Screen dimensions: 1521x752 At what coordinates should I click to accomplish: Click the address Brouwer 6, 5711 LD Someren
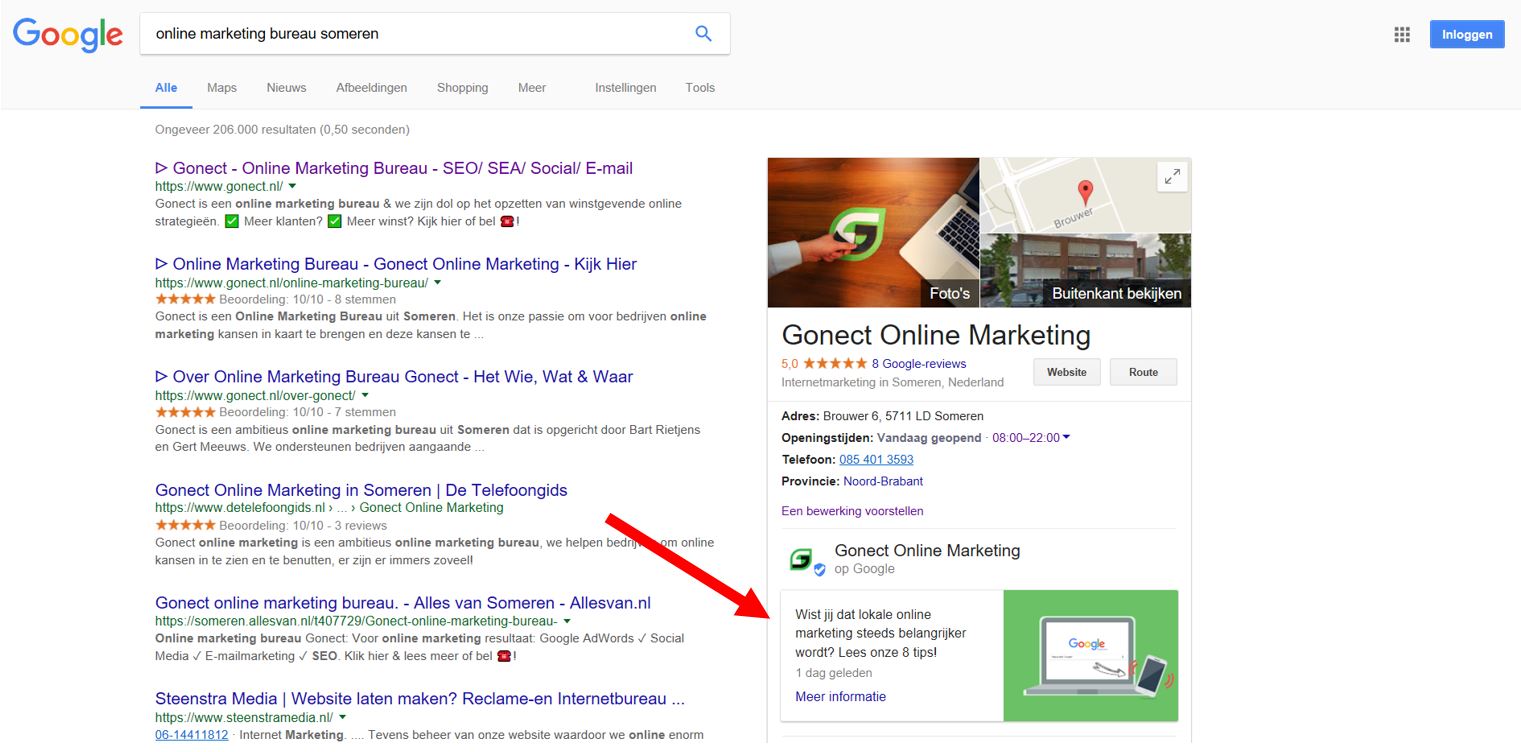(x=903, y=416)
